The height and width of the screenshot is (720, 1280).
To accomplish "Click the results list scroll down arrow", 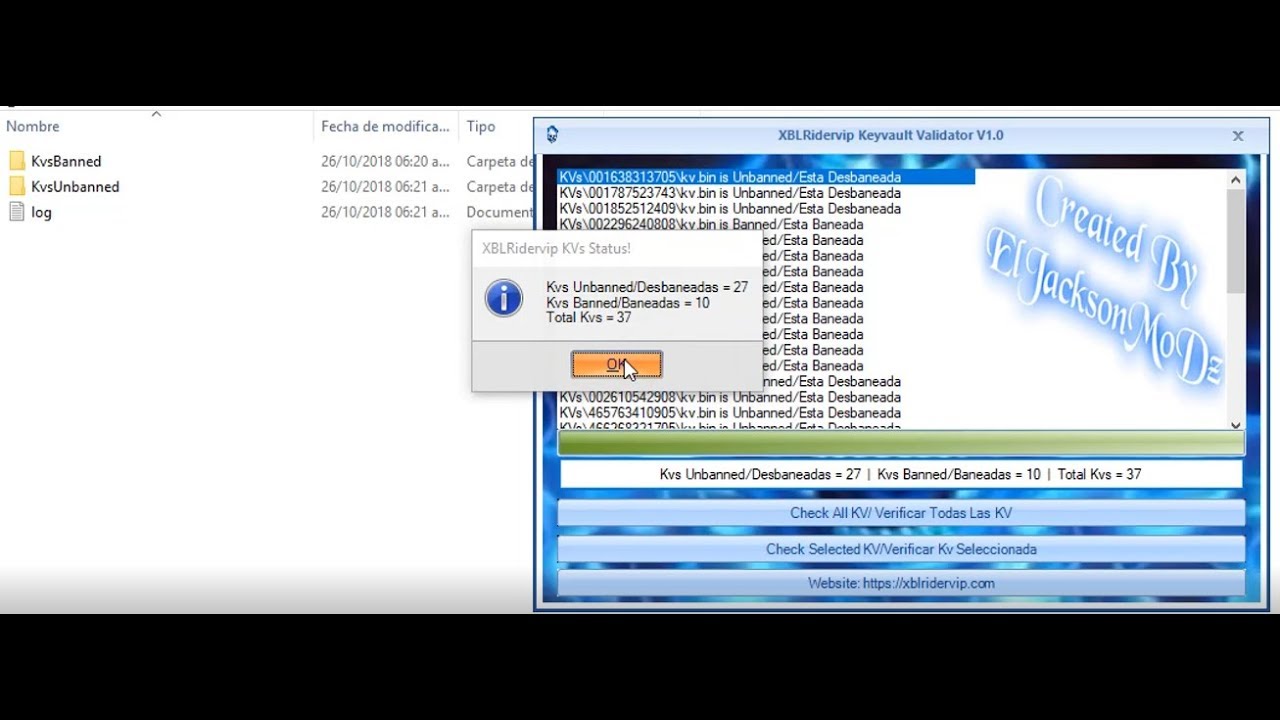I will tap(1236, 424).
